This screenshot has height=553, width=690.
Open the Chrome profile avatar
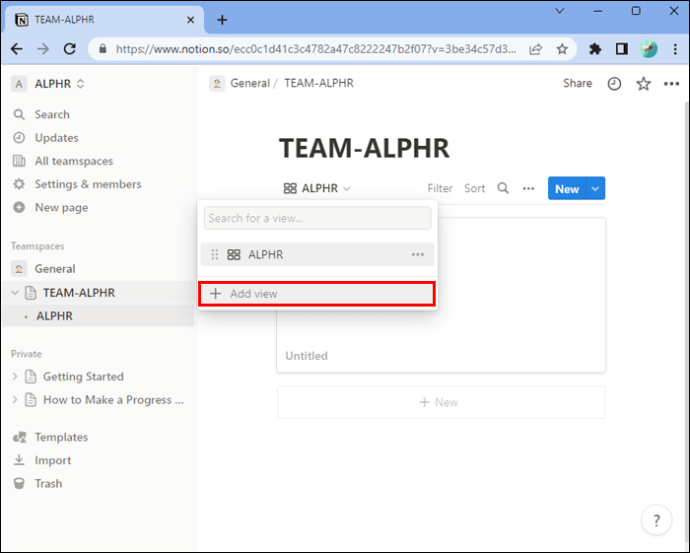[649, 49]
